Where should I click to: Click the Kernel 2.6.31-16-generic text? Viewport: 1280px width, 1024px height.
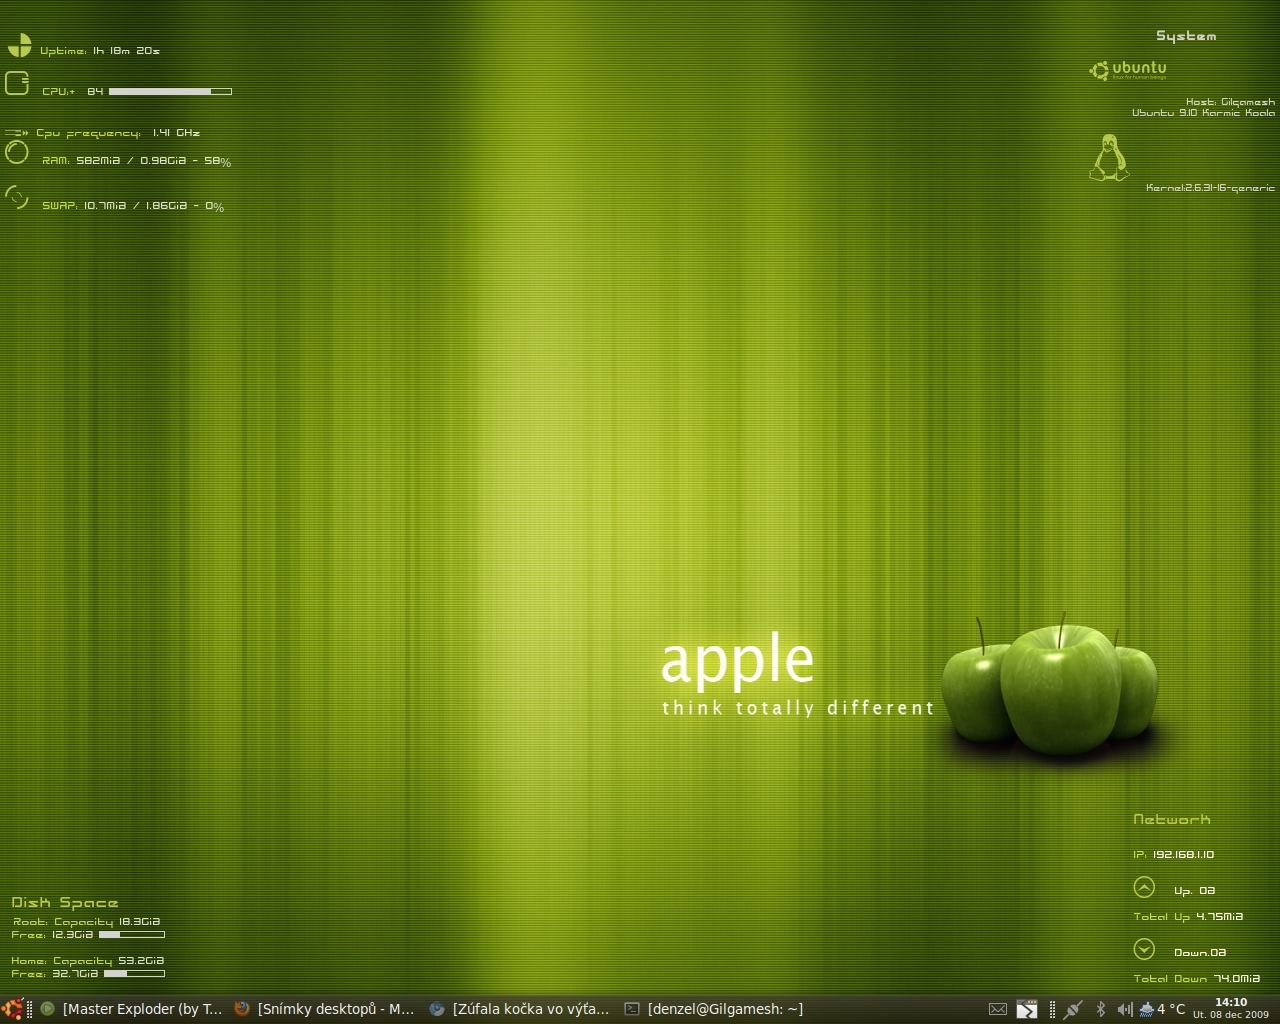tap(1210, 188)
